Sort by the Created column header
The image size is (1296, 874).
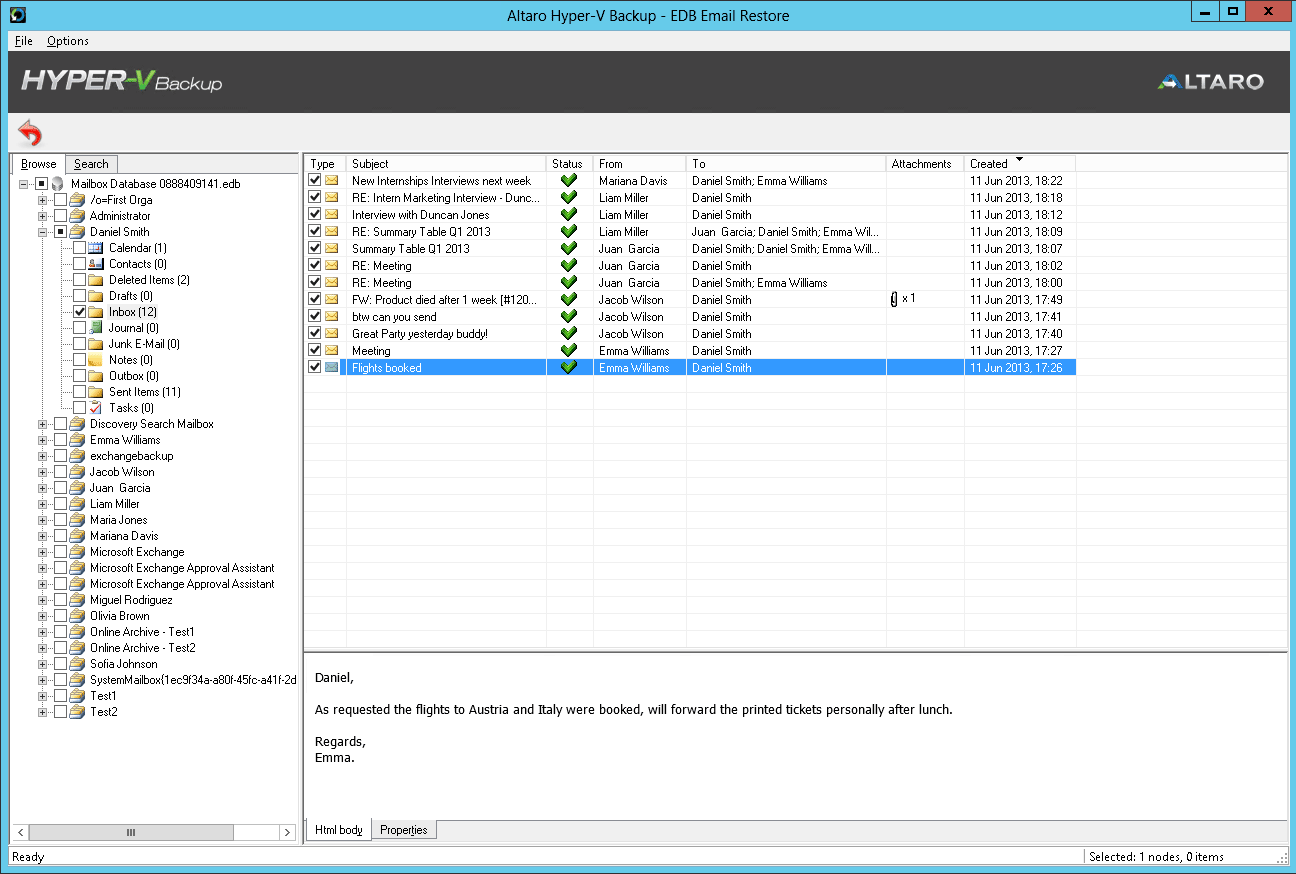(x=1020, y=163)
